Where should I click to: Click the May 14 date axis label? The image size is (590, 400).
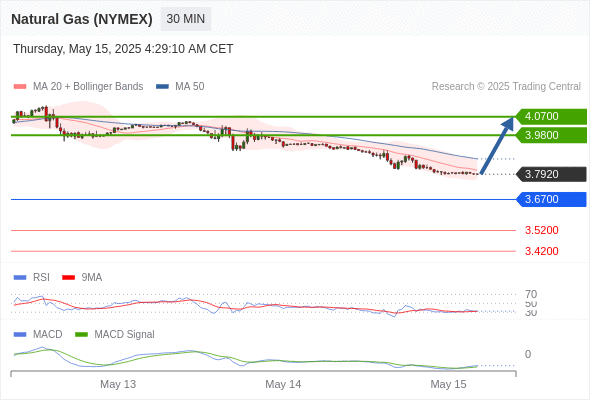pyautogui.click(x=283, y=384)
